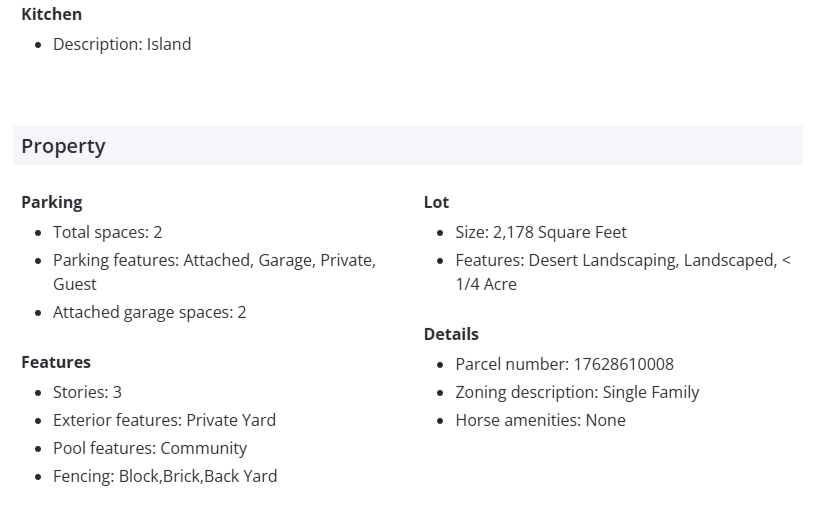Select the 'Total spaces: 2' line
The height and width of the screenshot is (511, 823).
click(x=107, y=232)
